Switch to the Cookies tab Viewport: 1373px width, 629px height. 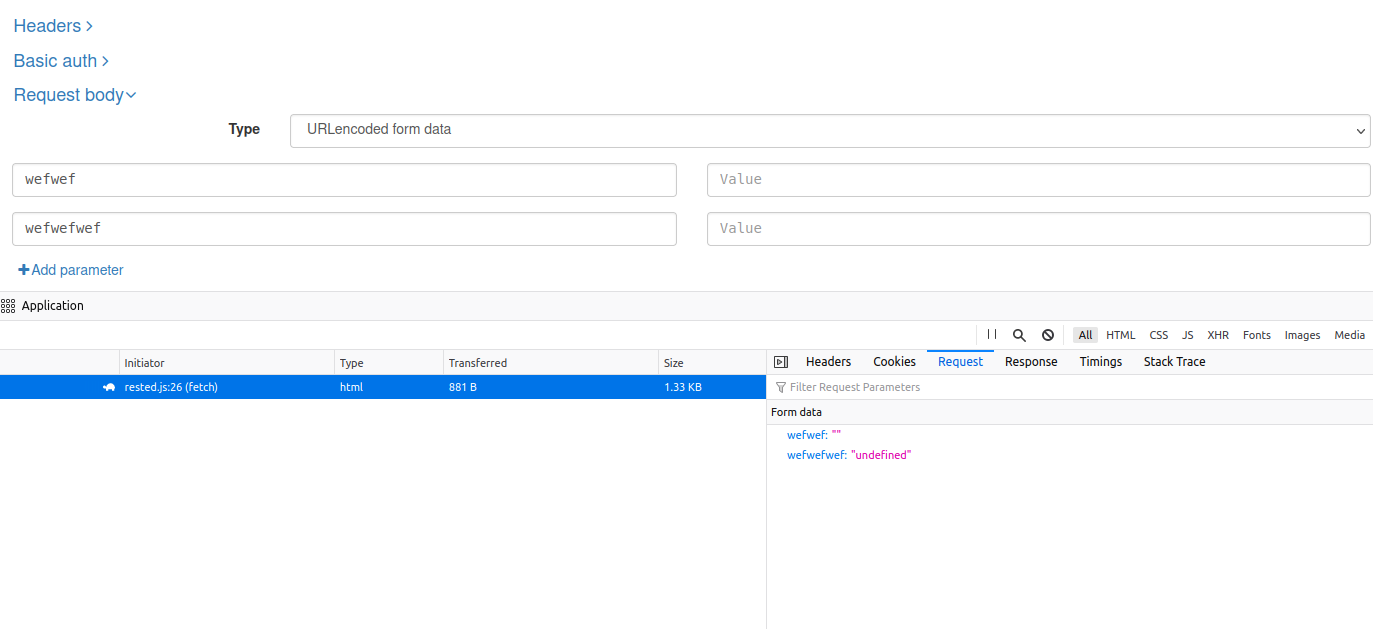[x=894, y=362]
